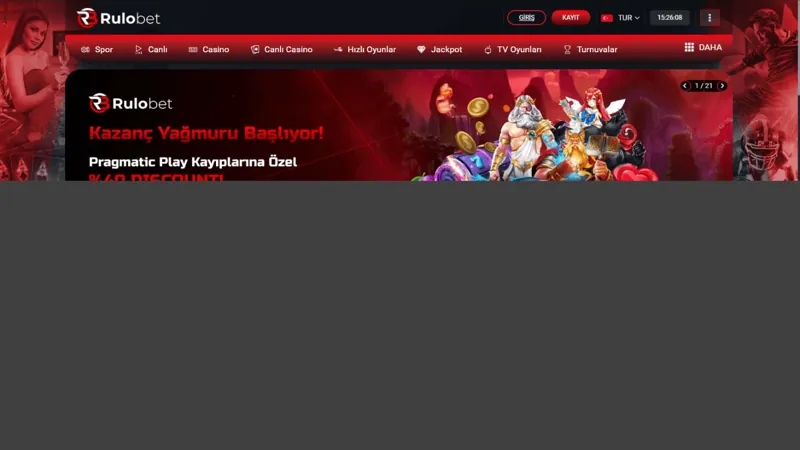This screenshot has height=450, width=800.
Task: Click the Jackpot diamond icon
Action: [x=421, y=49]
